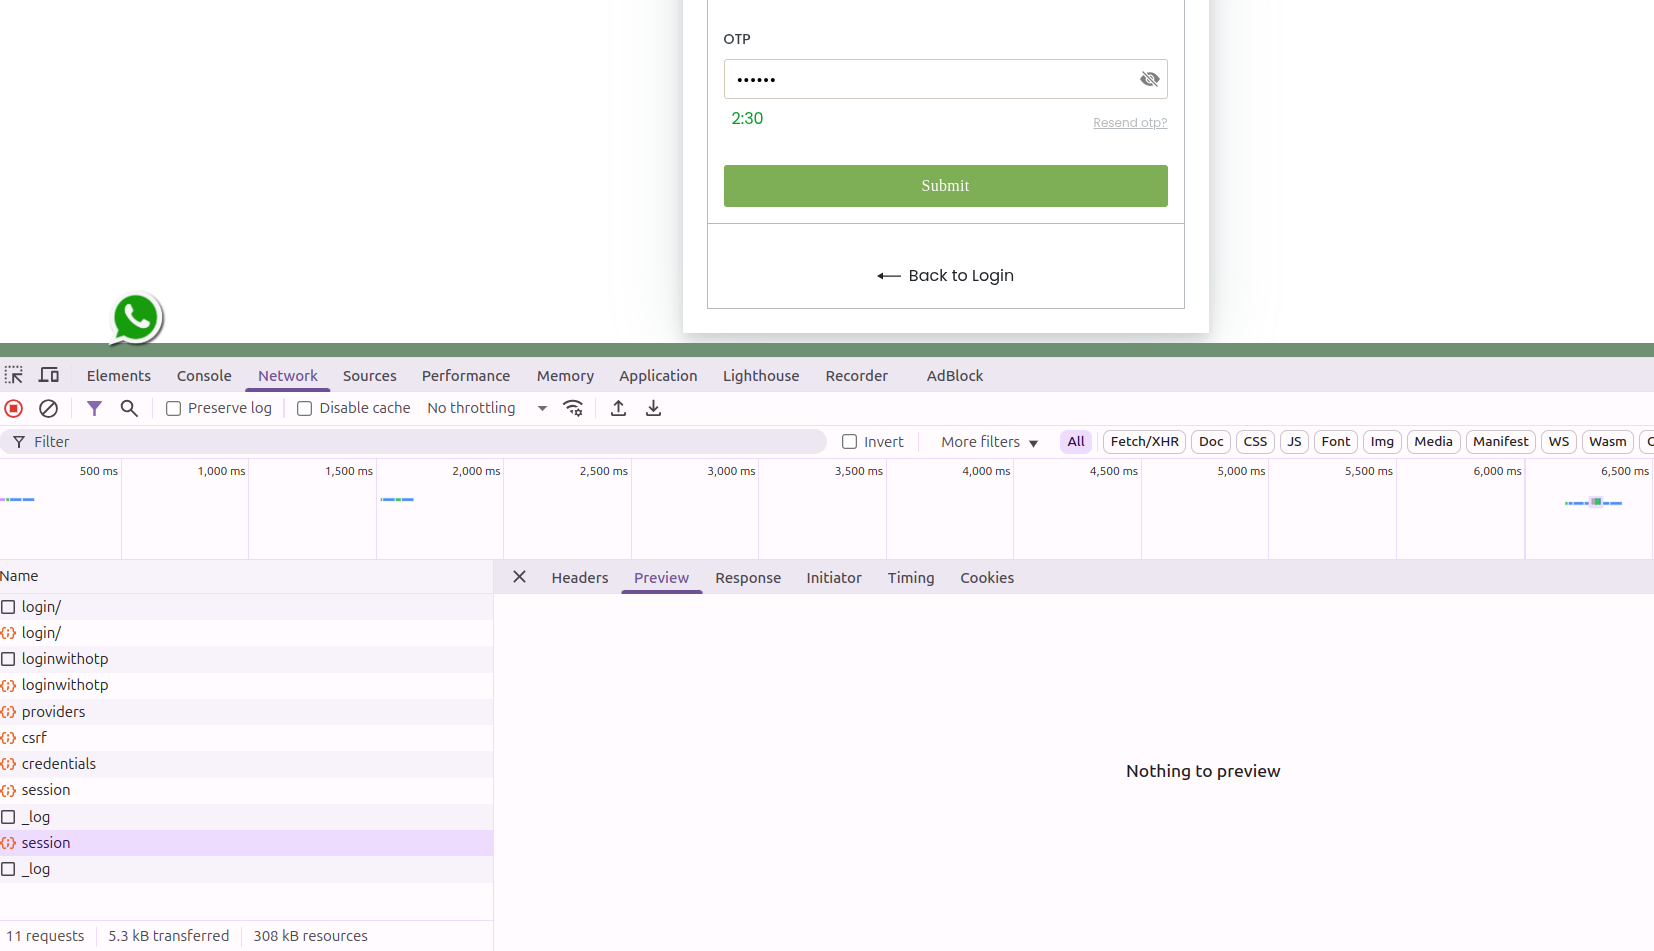This screenshot has width=1654, height=951.
Task: Select the providers request
Action: (x=246, y=712)
